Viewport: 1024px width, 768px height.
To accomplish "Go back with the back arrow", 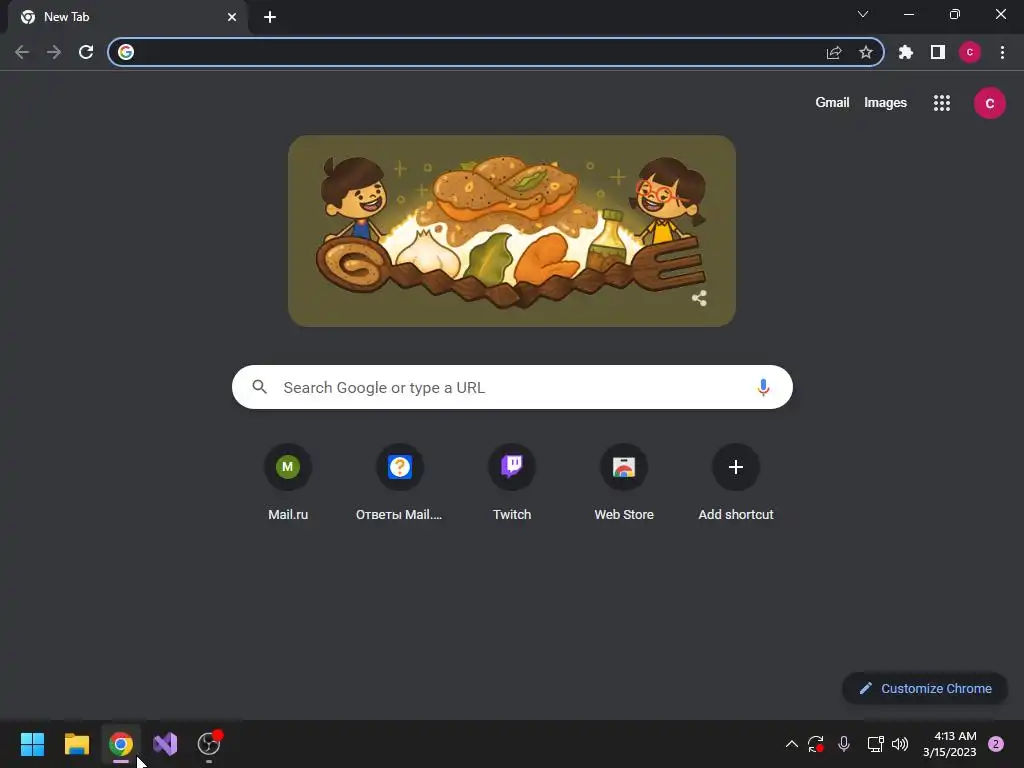I will point(22,52).
